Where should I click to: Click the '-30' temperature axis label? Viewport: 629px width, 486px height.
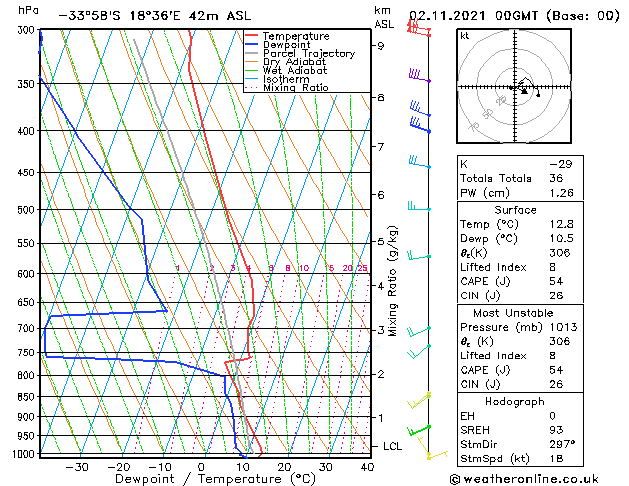[76, 467]
